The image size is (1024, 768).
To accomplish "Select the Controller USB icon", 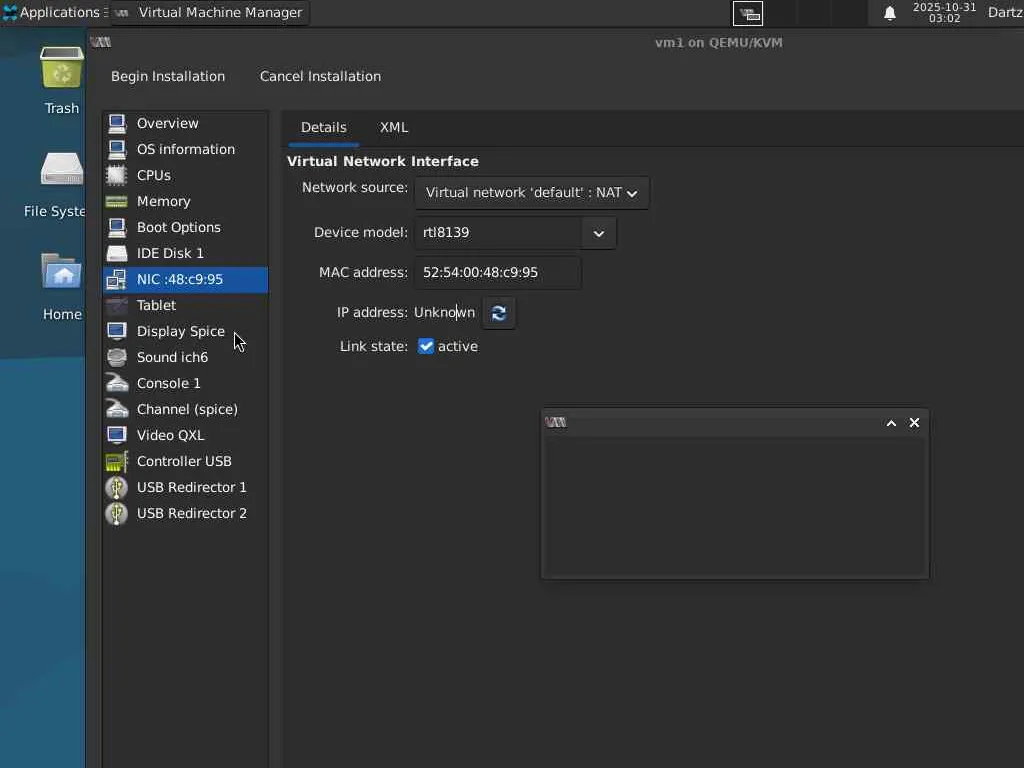I will coord(117,461).
